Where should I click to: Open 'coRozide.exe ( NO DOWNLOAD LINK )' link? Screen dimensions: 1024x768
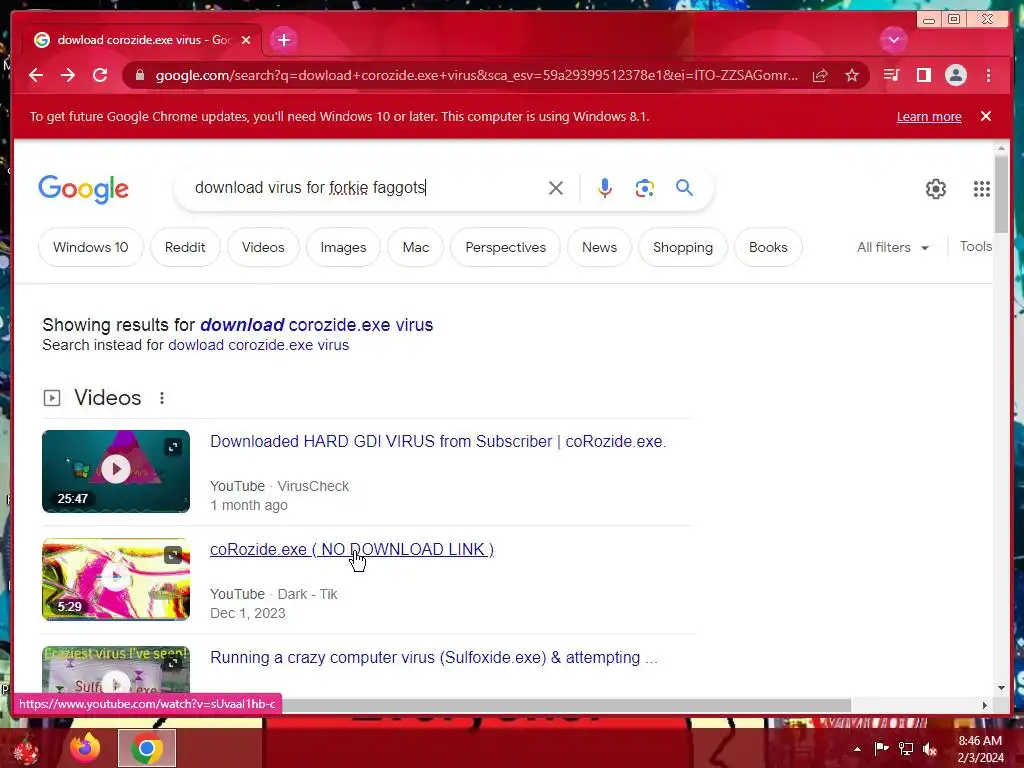pos(352,549)
